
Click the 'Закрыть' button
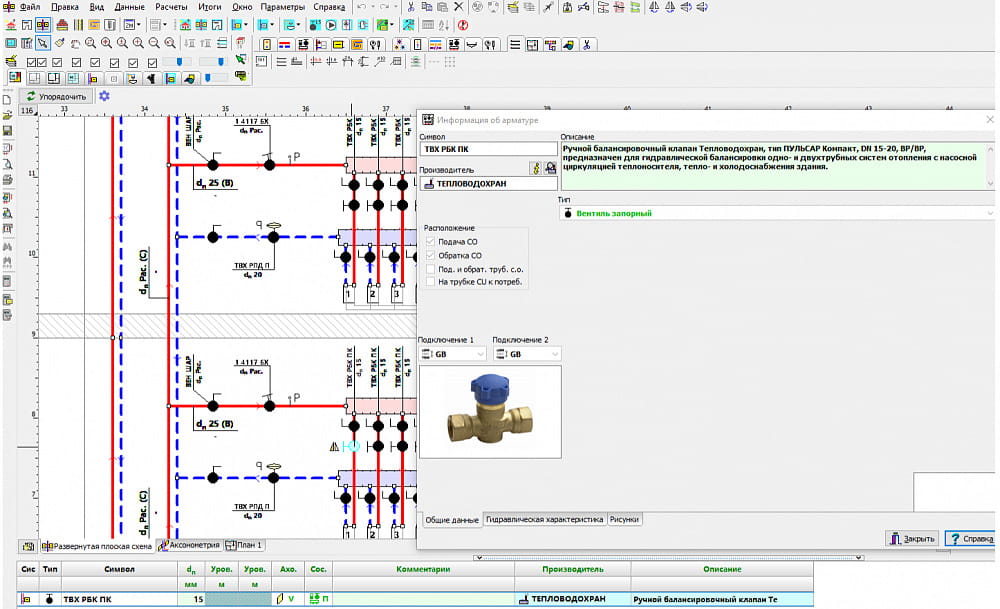911,539
